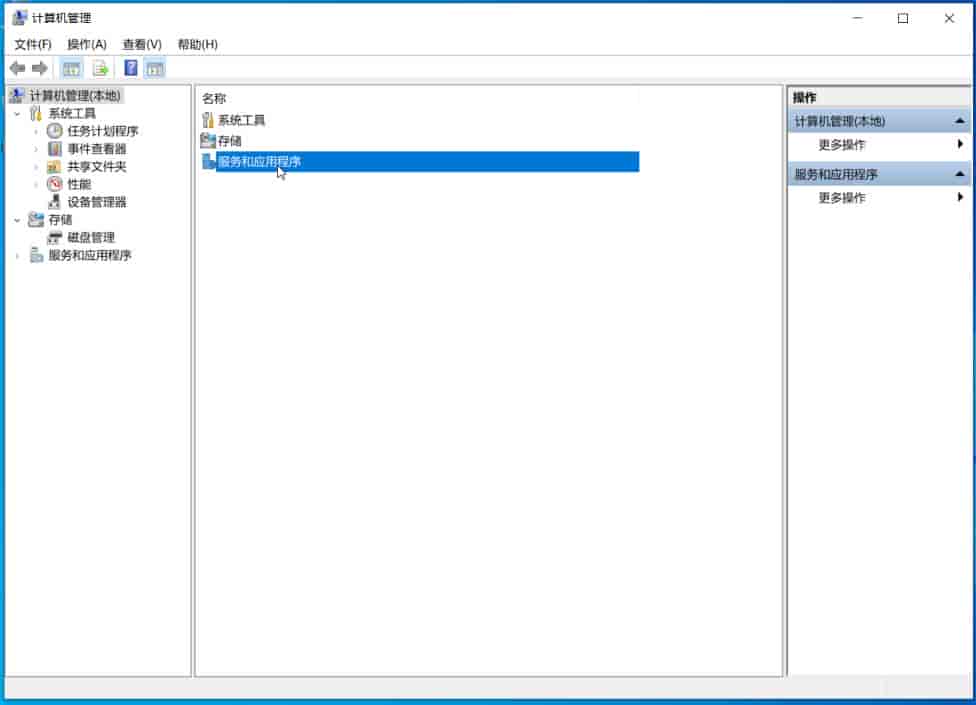This screenshot has height=705, width=976.
Task: Select 任务计划程序 text in the tree
Action: click(x=103, y=131)
